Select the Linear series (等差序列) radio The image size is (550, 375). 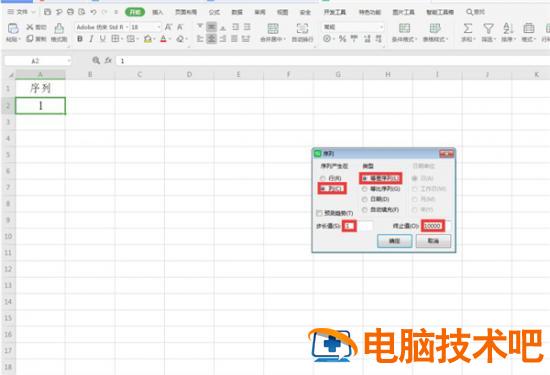click(x=364, y=178)
